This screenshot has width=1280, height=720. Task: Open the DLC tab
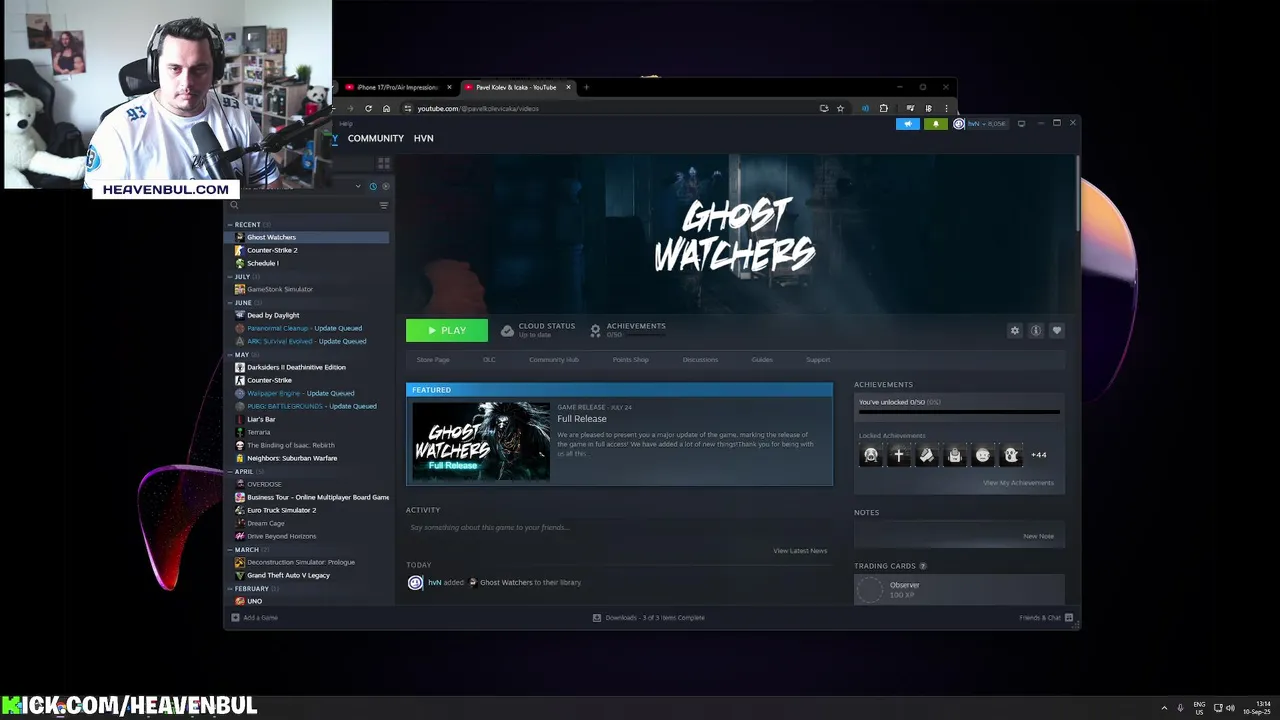[489, 360]
